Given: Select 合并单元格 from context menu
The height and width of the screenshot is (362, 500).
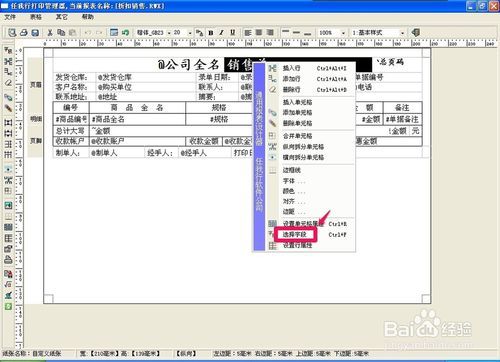Looking at the screenshot, I should [297, 136].
